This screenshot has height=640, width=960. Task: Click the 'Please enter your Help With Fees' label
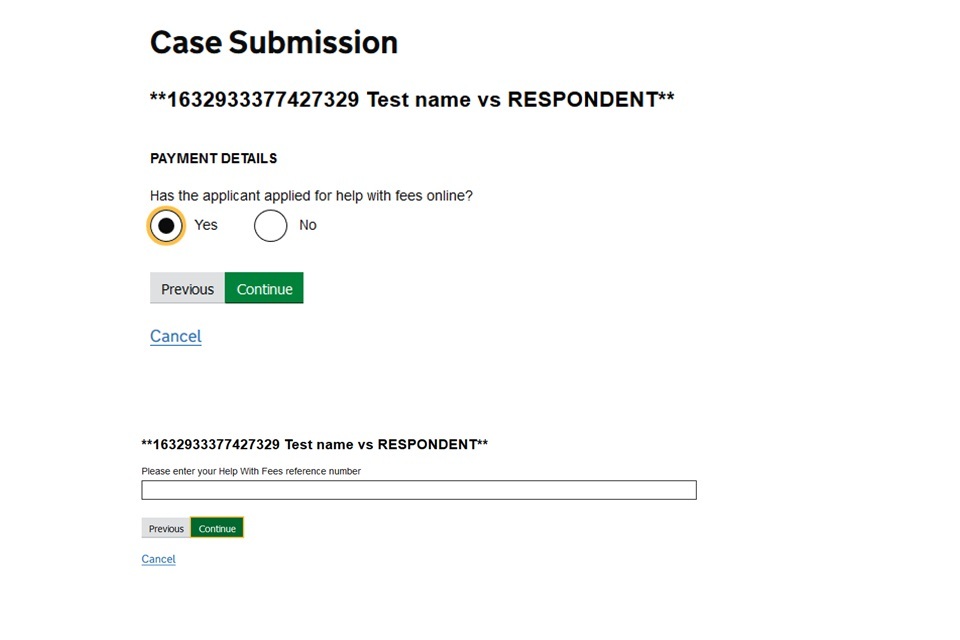(251, 471)
